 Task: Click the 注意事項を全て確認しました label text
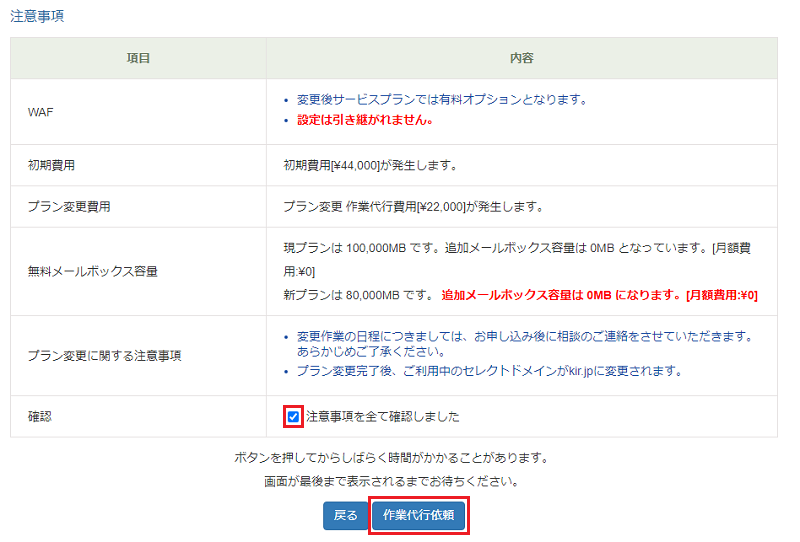pyautogui.click(x=383, y=416)
